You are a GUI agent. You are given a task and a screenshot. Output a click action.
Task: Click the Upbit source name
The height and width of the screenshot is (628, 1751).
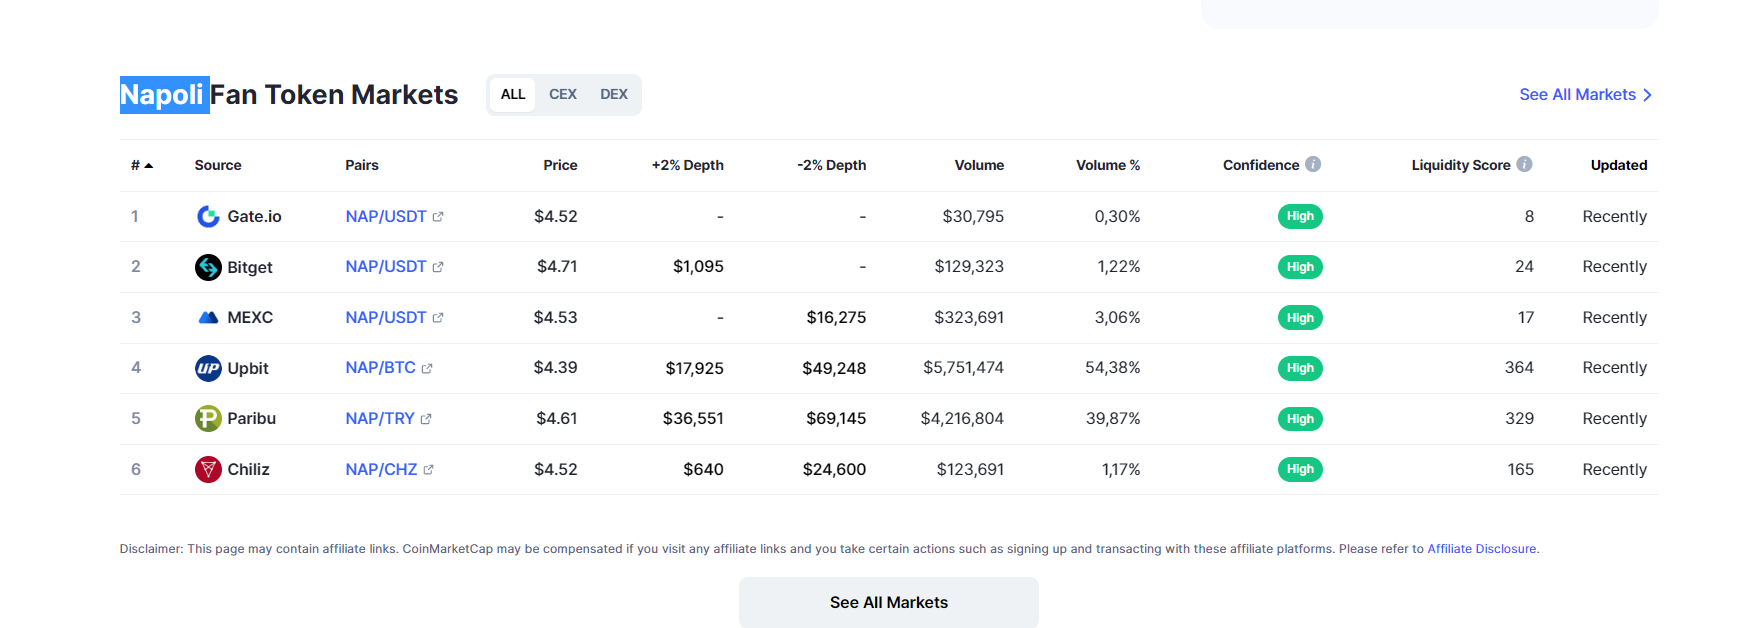[x=248, y=368]
